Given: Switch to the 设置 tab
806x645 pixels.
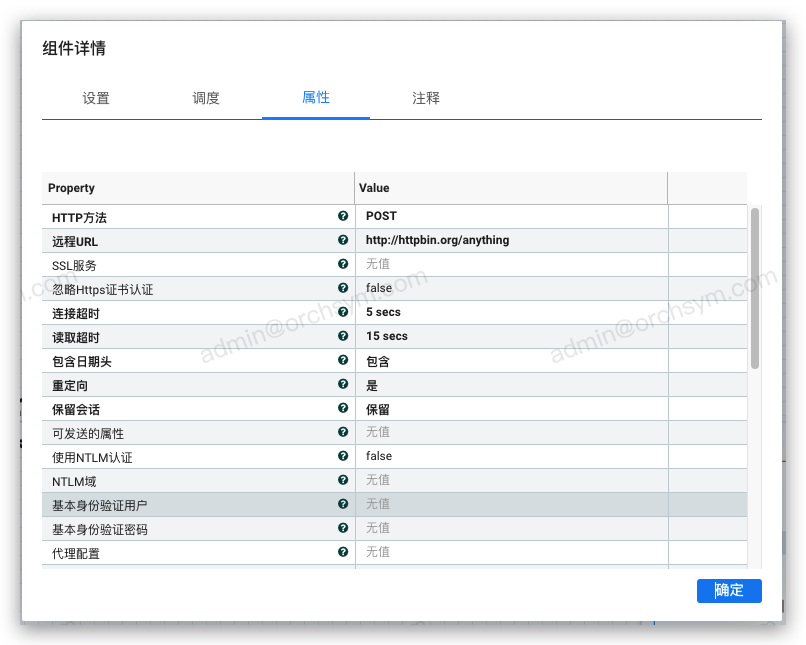Looking at the screenshot, I should click(x=96, y=98).
